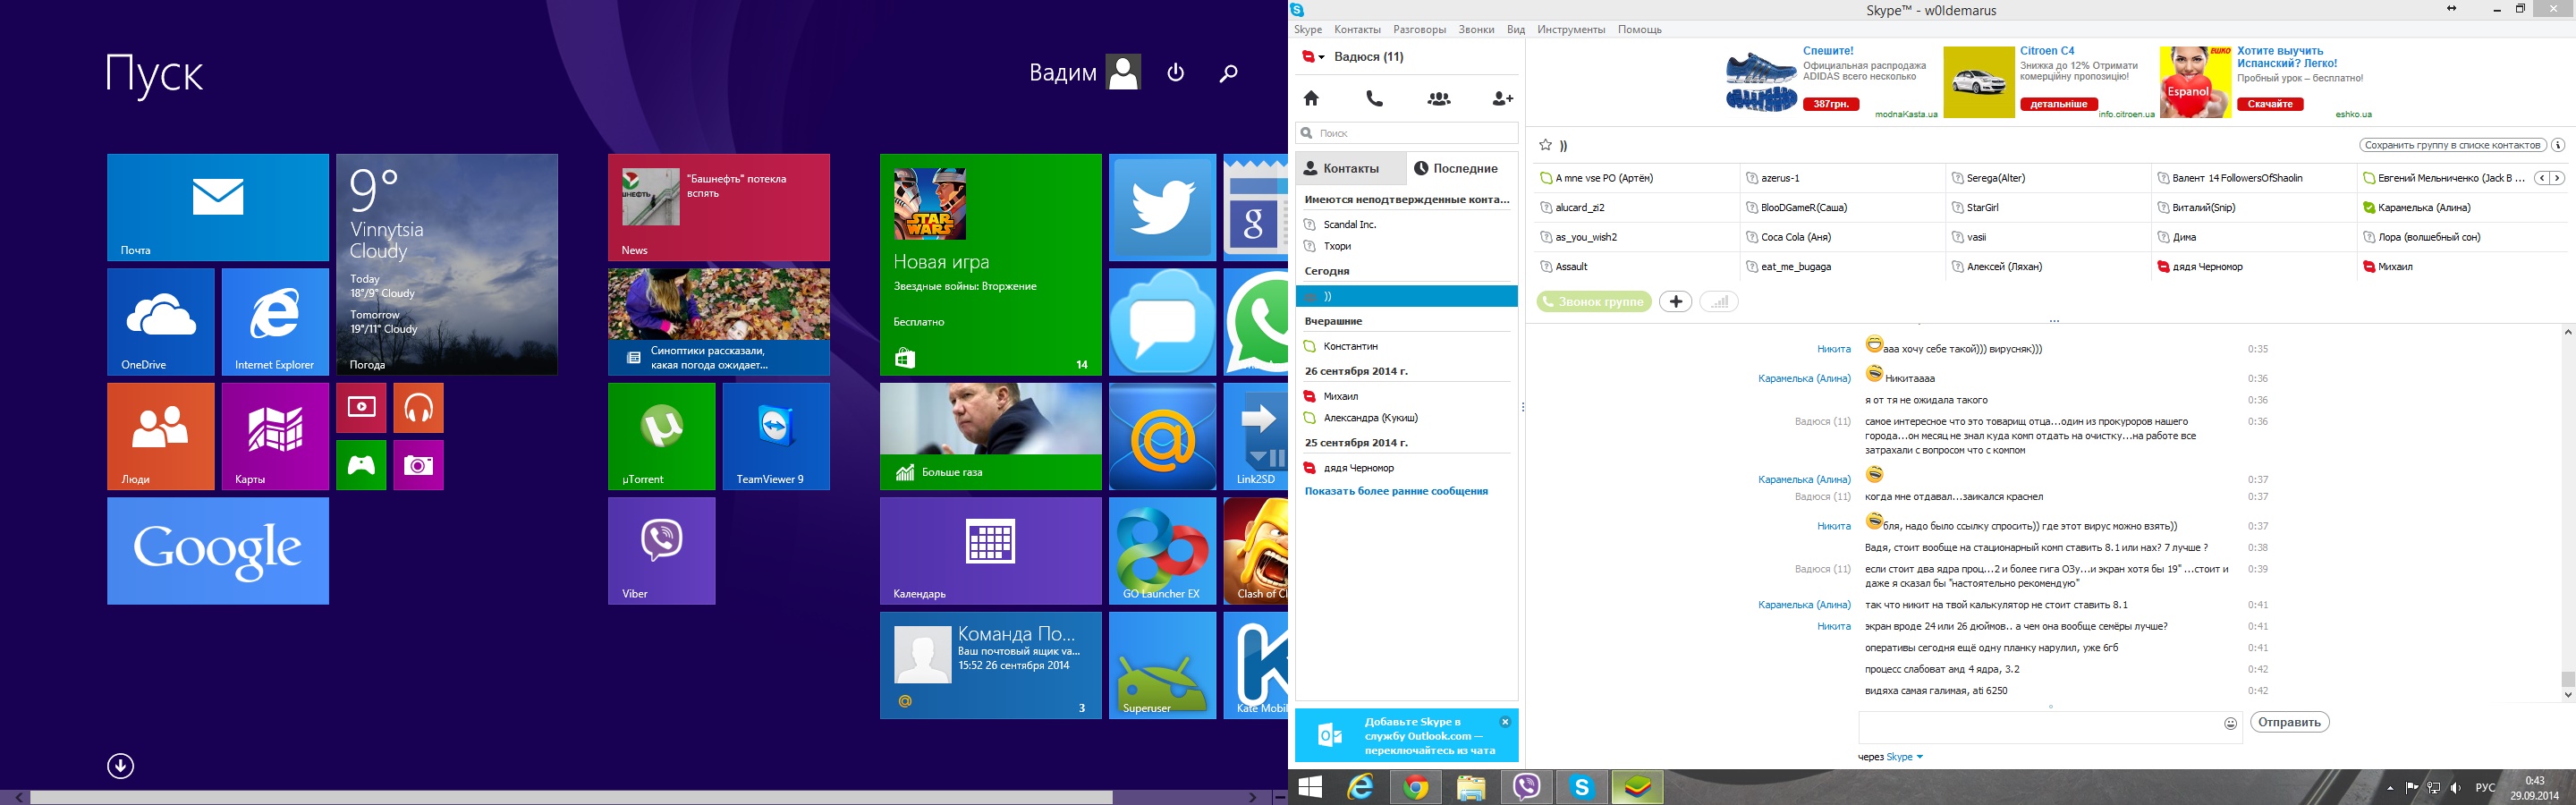
Task: Open the Люди people tile
Action: [160, 436]
